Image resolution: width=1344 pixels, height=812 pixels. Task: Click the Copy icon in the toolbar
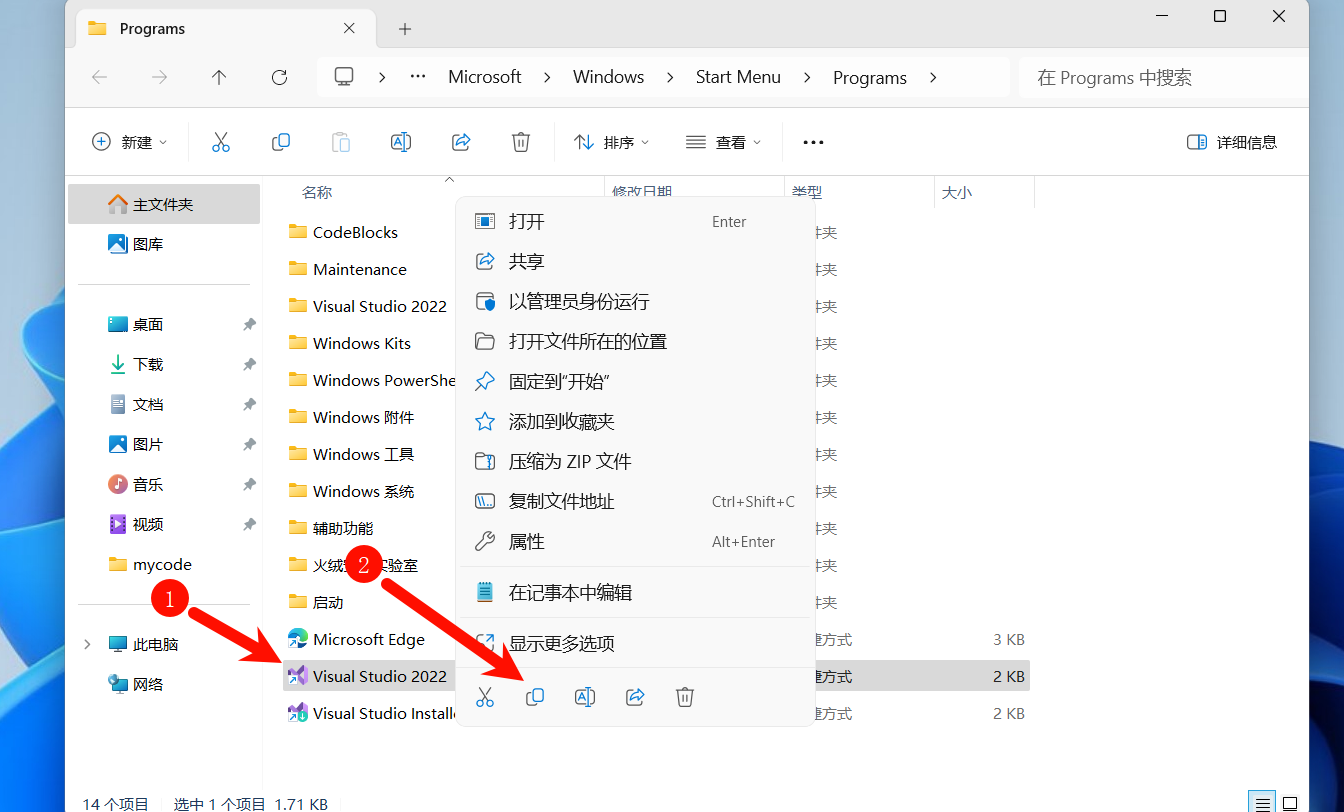pos(281,142)
